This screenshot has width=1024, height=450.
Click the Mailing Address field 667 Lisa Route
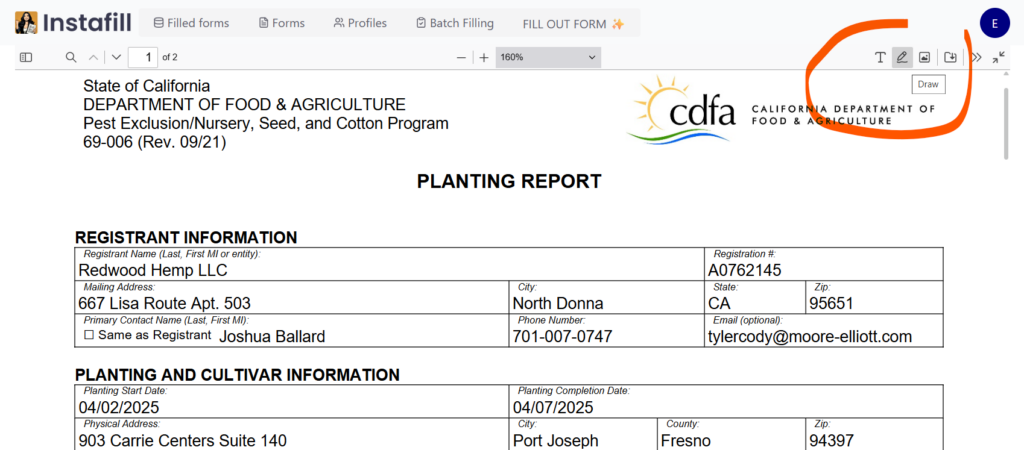point(292,303)
